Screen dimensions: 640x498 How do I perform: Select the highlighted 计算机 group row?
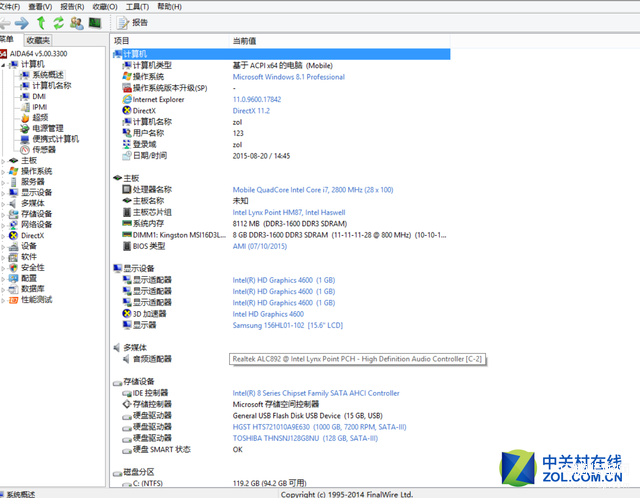[282, 54]
